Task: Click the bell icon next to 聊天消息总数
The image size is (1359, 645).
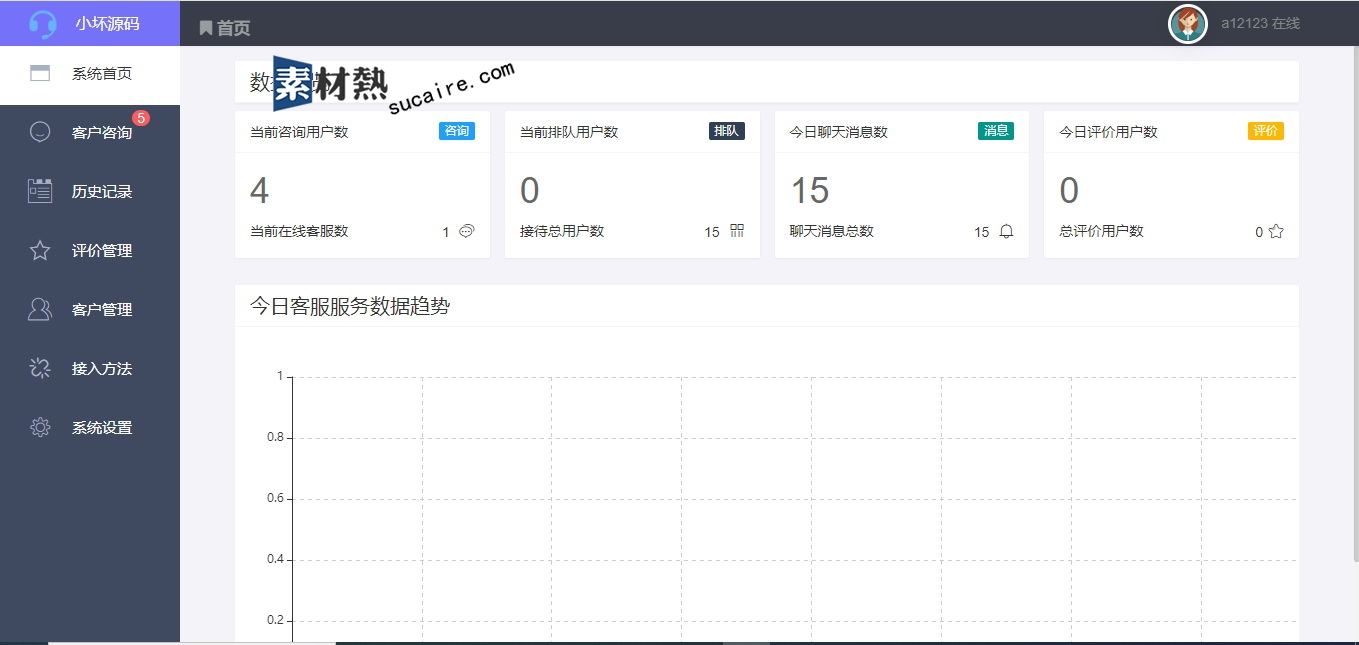Action: [x=1006, y=231]
